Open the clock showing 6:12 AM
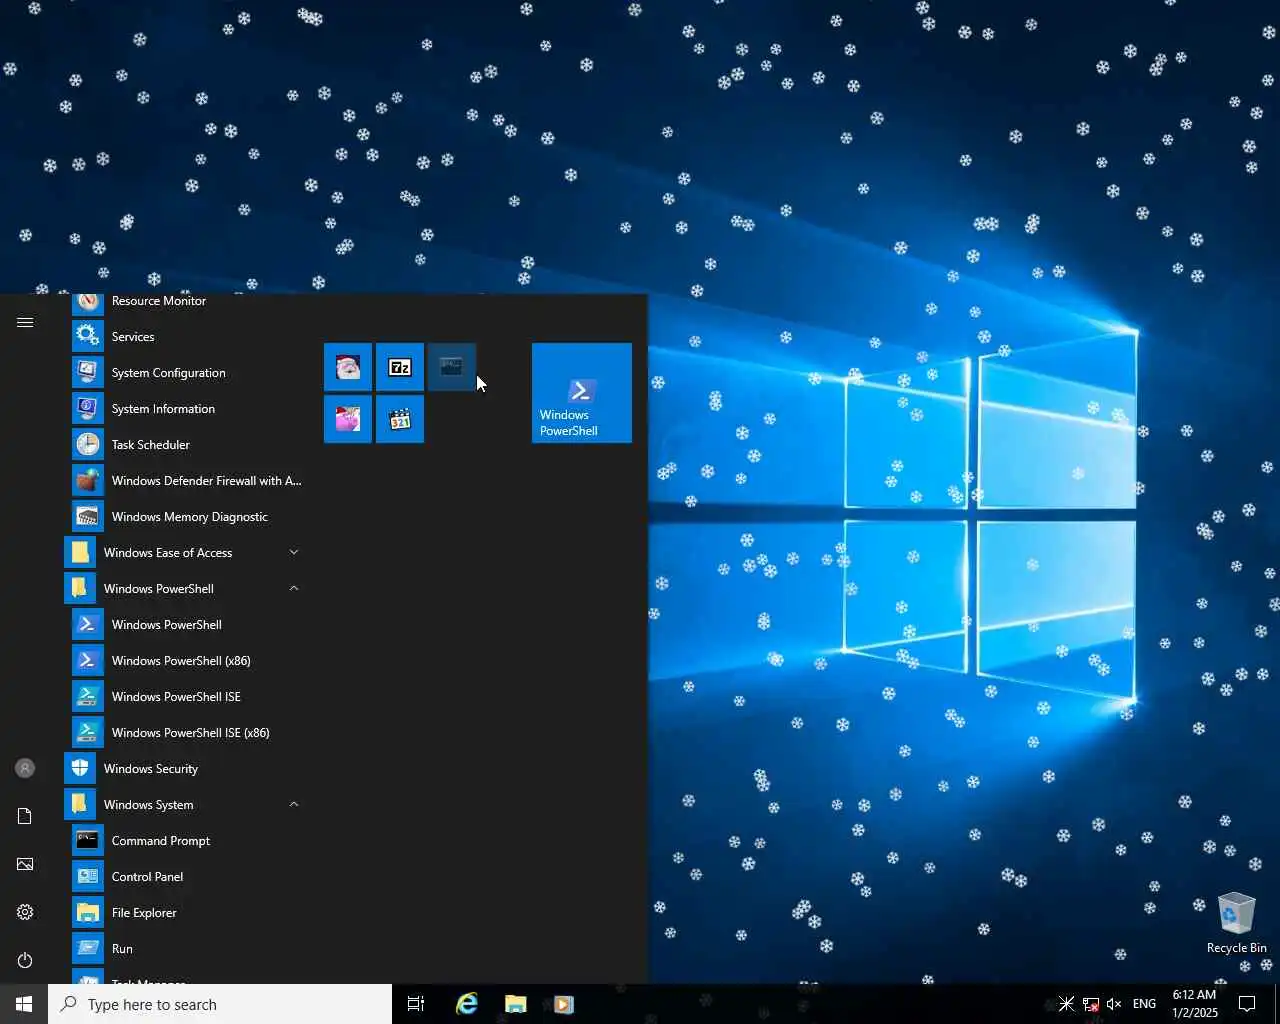The width and height of the screenshot is (1280, 1024). (x=1195, y=1004)
